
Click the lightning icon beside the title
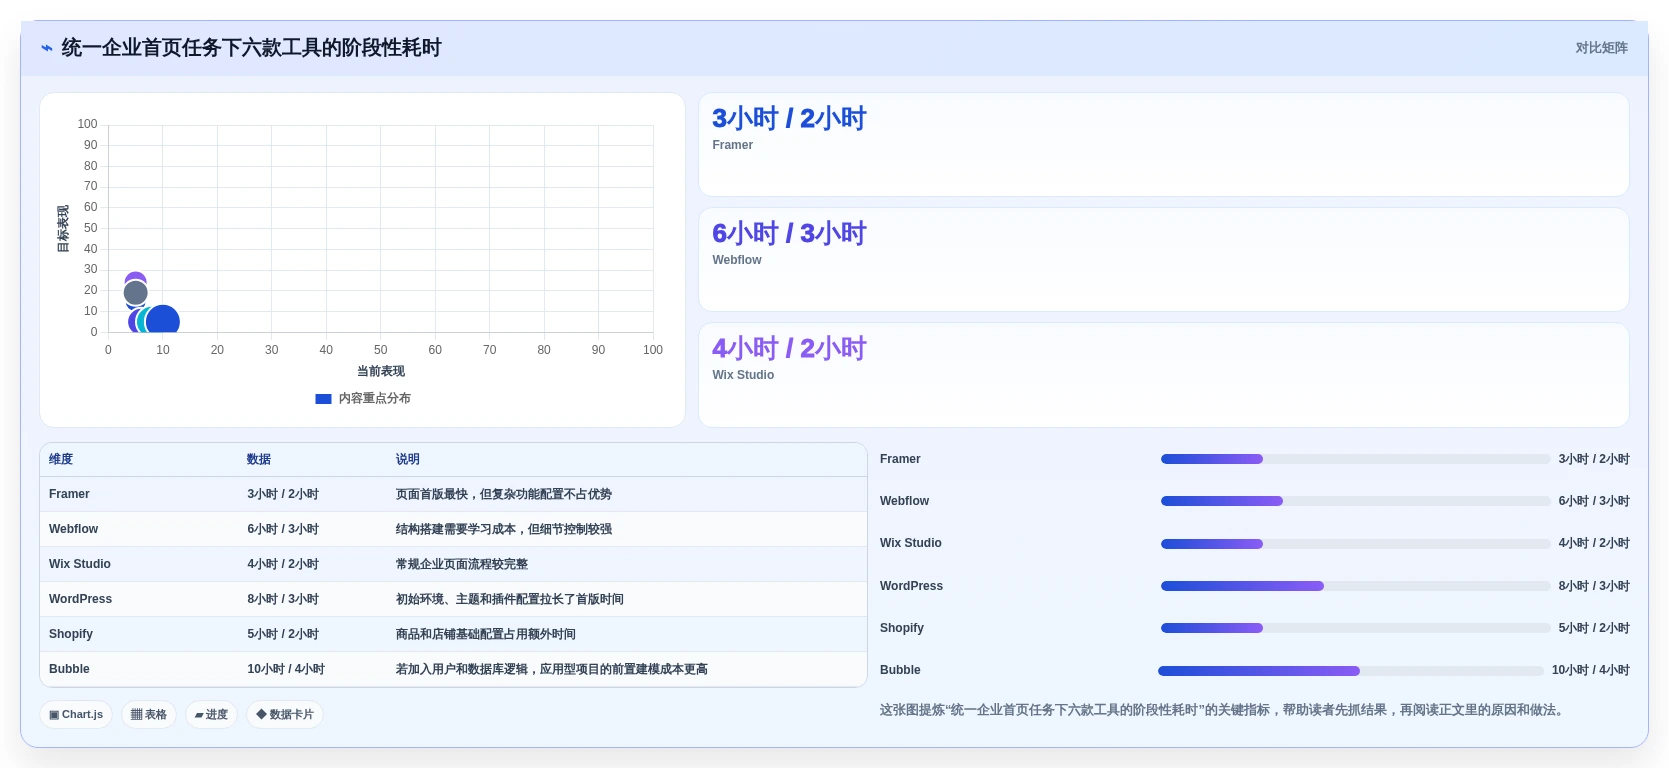pyautogui.click(x=47, y=48)
